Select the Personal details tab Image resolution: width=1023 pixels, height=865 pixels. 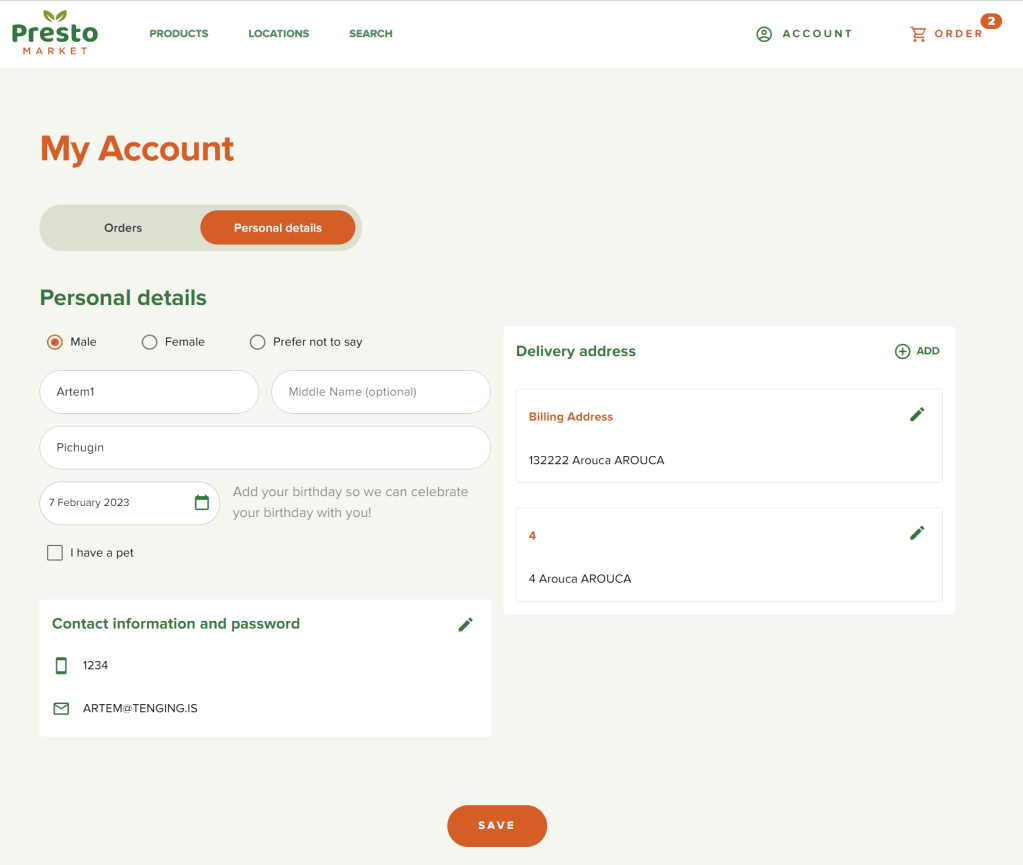point(278,228)
